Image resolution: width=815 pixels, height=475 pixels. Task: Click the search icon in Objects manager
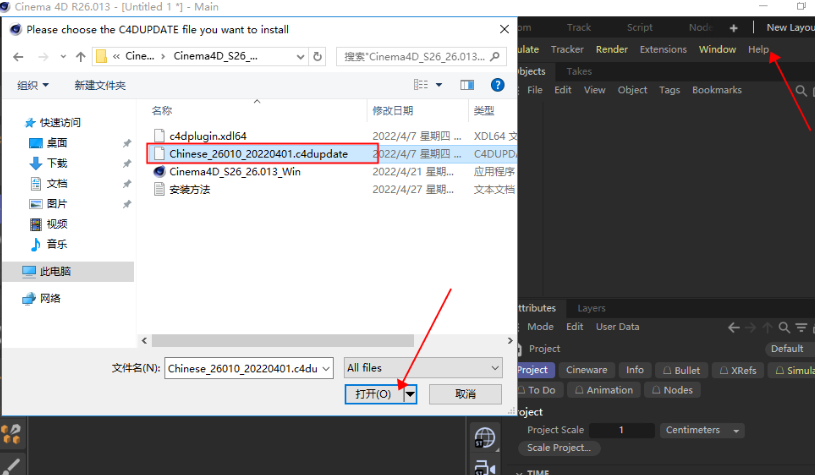pos(801,90)
